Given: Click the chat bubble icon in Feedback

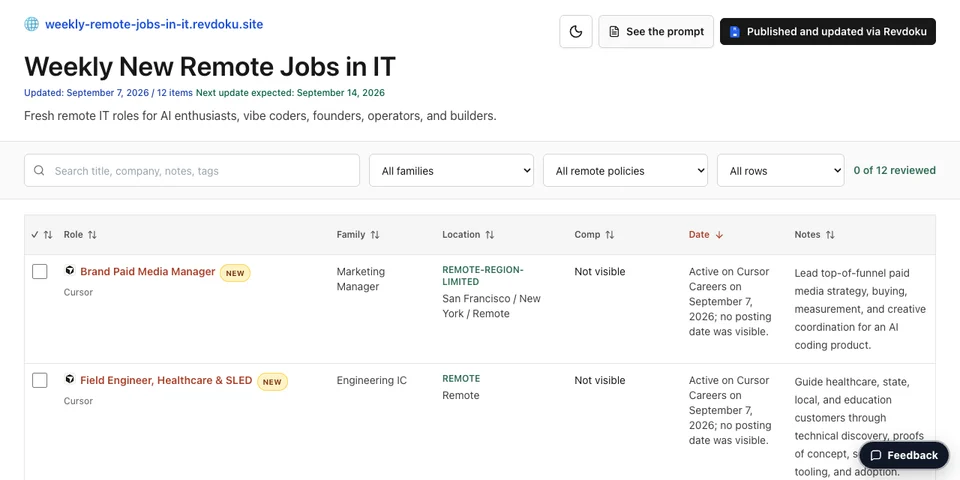Looking at the screenshot, I should tap(876, 455).
